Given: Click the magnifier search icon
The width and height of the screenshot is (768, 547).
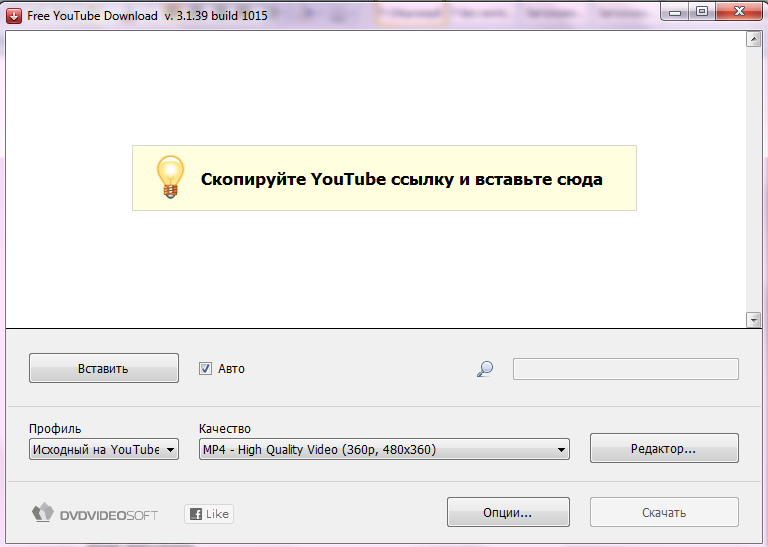Looking at the screenshot, I should [485, 369].
